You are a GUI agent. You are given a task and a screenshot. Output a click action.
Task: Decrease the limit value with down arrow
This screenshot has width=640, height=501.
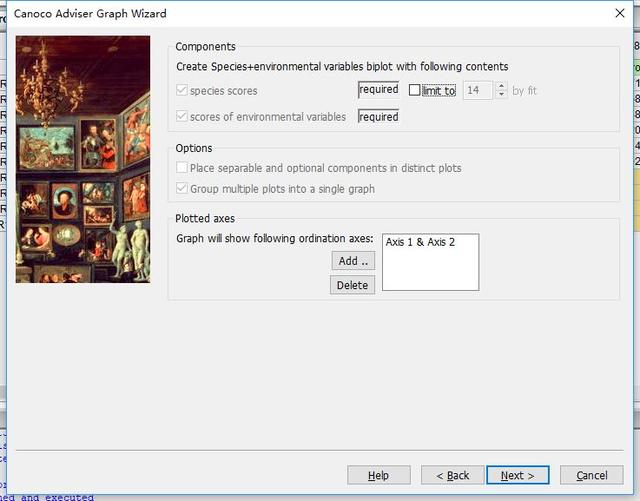pos(502,95)
